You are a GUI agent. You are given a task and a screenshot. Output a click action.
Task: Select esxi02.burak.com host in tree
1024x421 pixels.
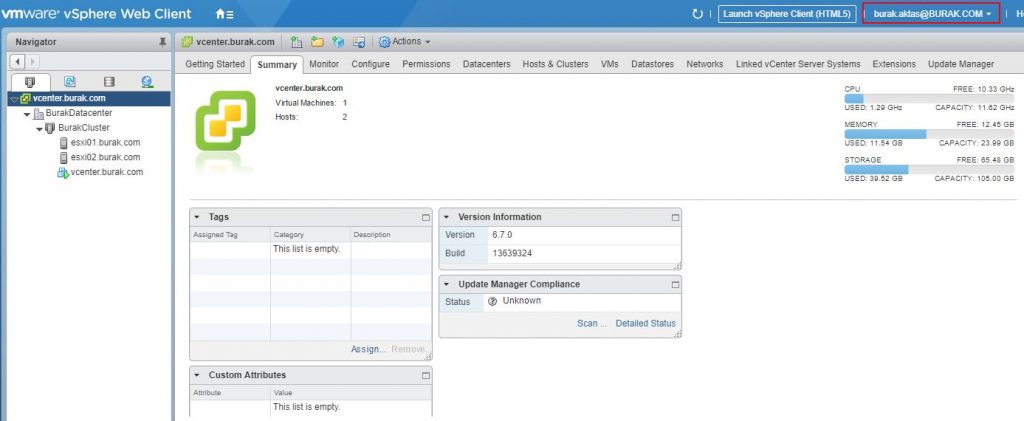point(105,157)
